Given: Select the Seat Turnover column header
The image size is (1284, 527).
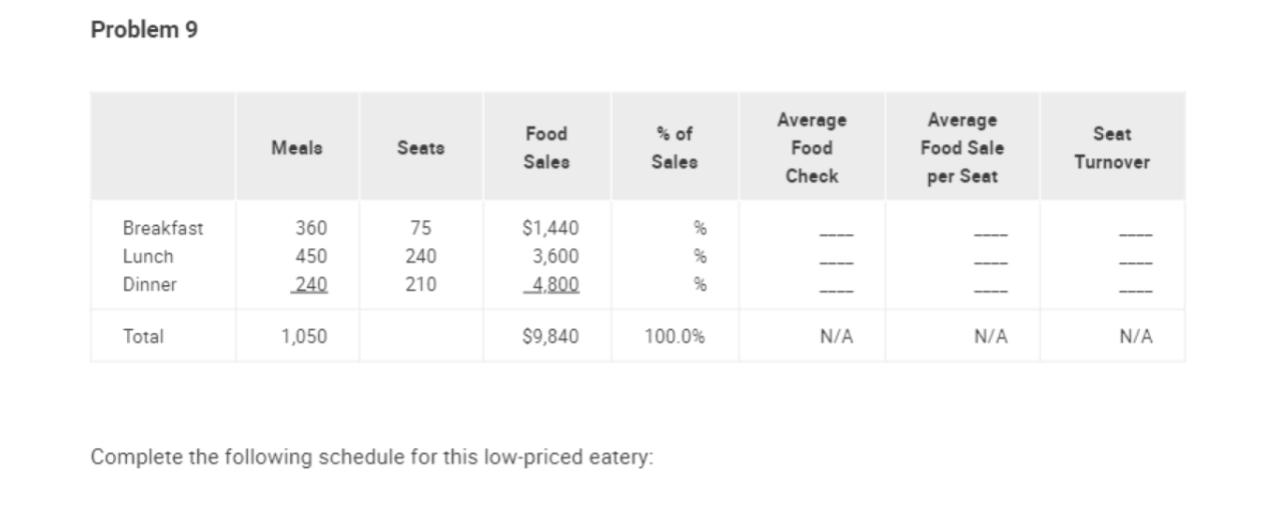Looking at the screenshot, I should coord(1112,148).
